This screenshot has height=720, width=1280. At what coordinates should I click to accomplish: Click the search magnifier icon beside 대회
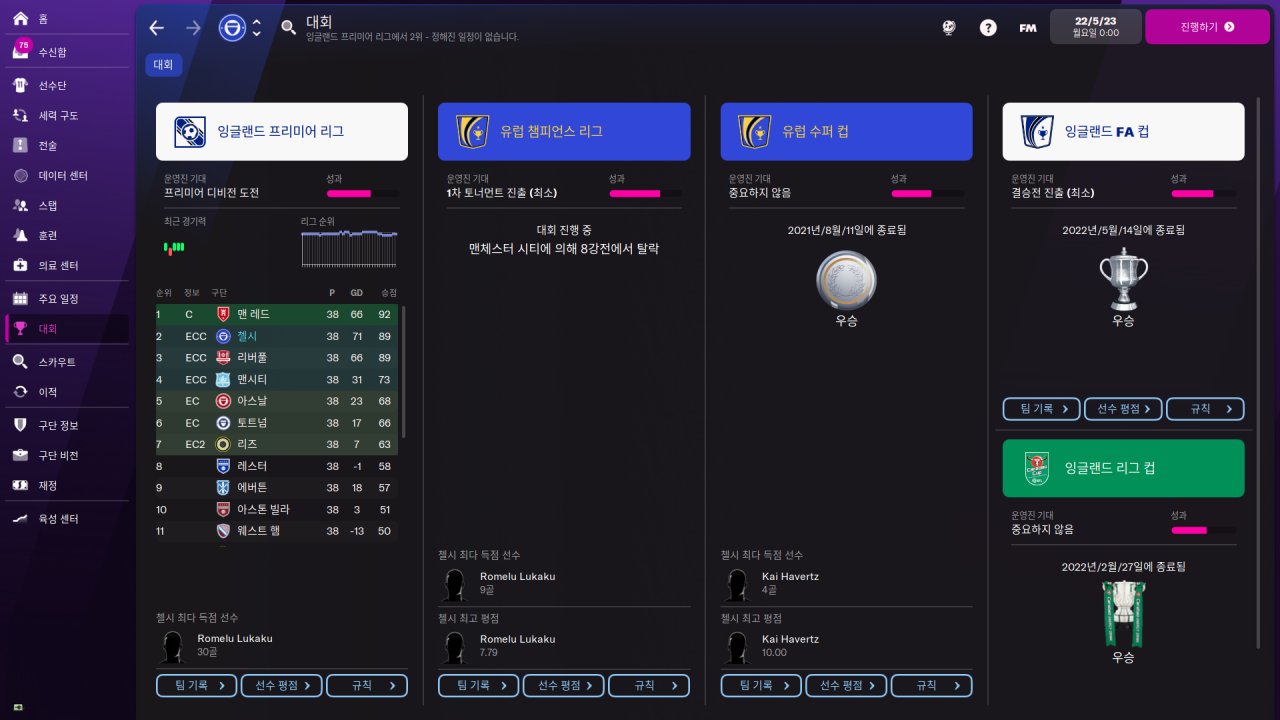click(288, 28)
